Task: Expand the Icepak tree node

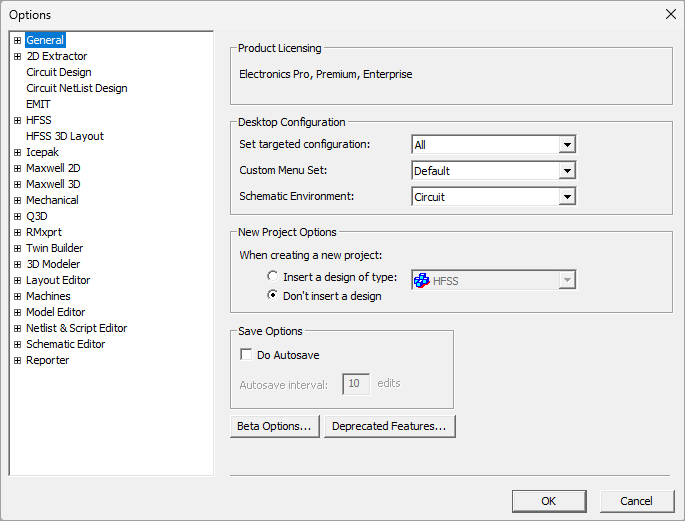Action: tap(17, 152)
